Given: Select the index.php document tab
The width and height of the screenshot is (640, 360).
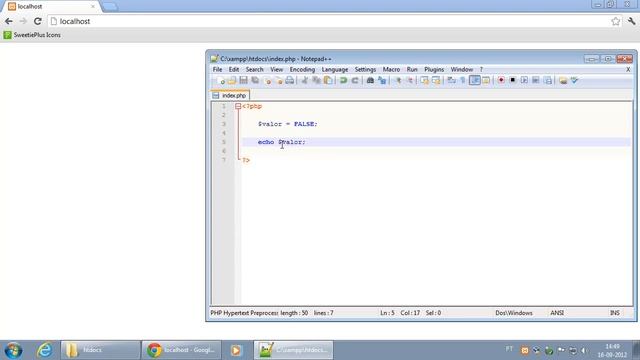Looking at the screenshot, I should tap(230, 96).
